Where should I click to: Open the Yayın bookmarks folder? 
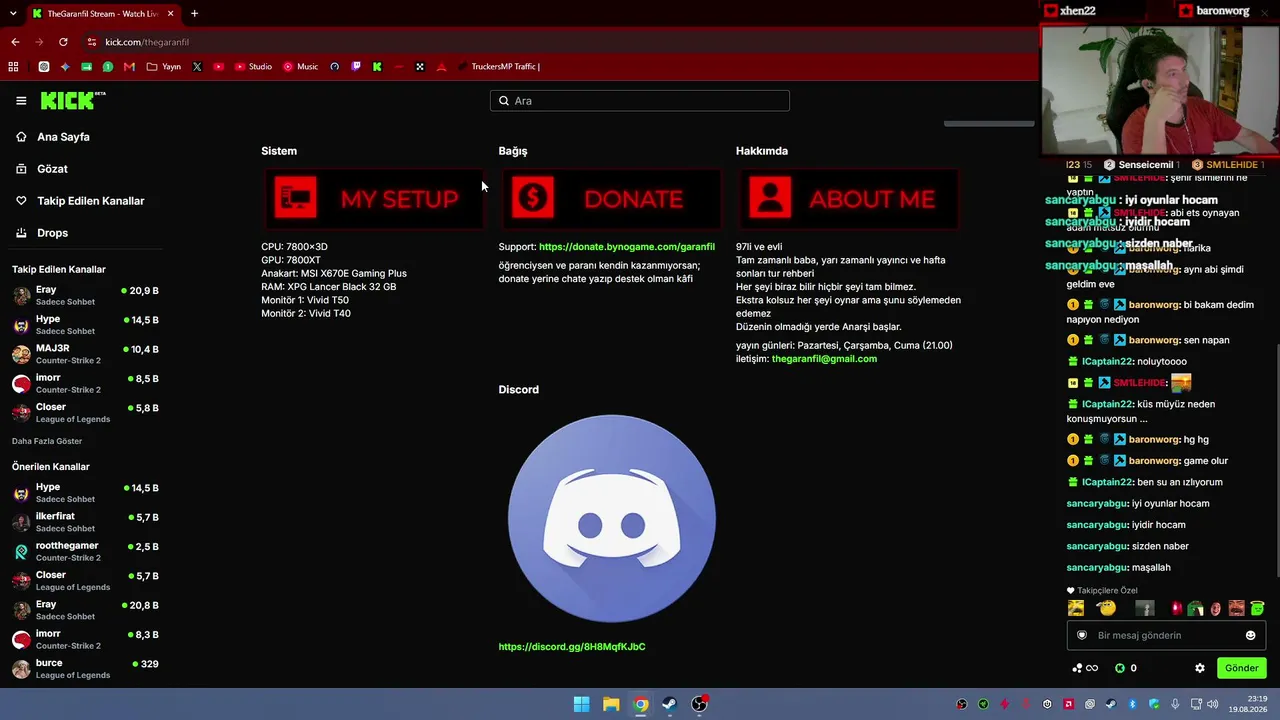(164, 67)
